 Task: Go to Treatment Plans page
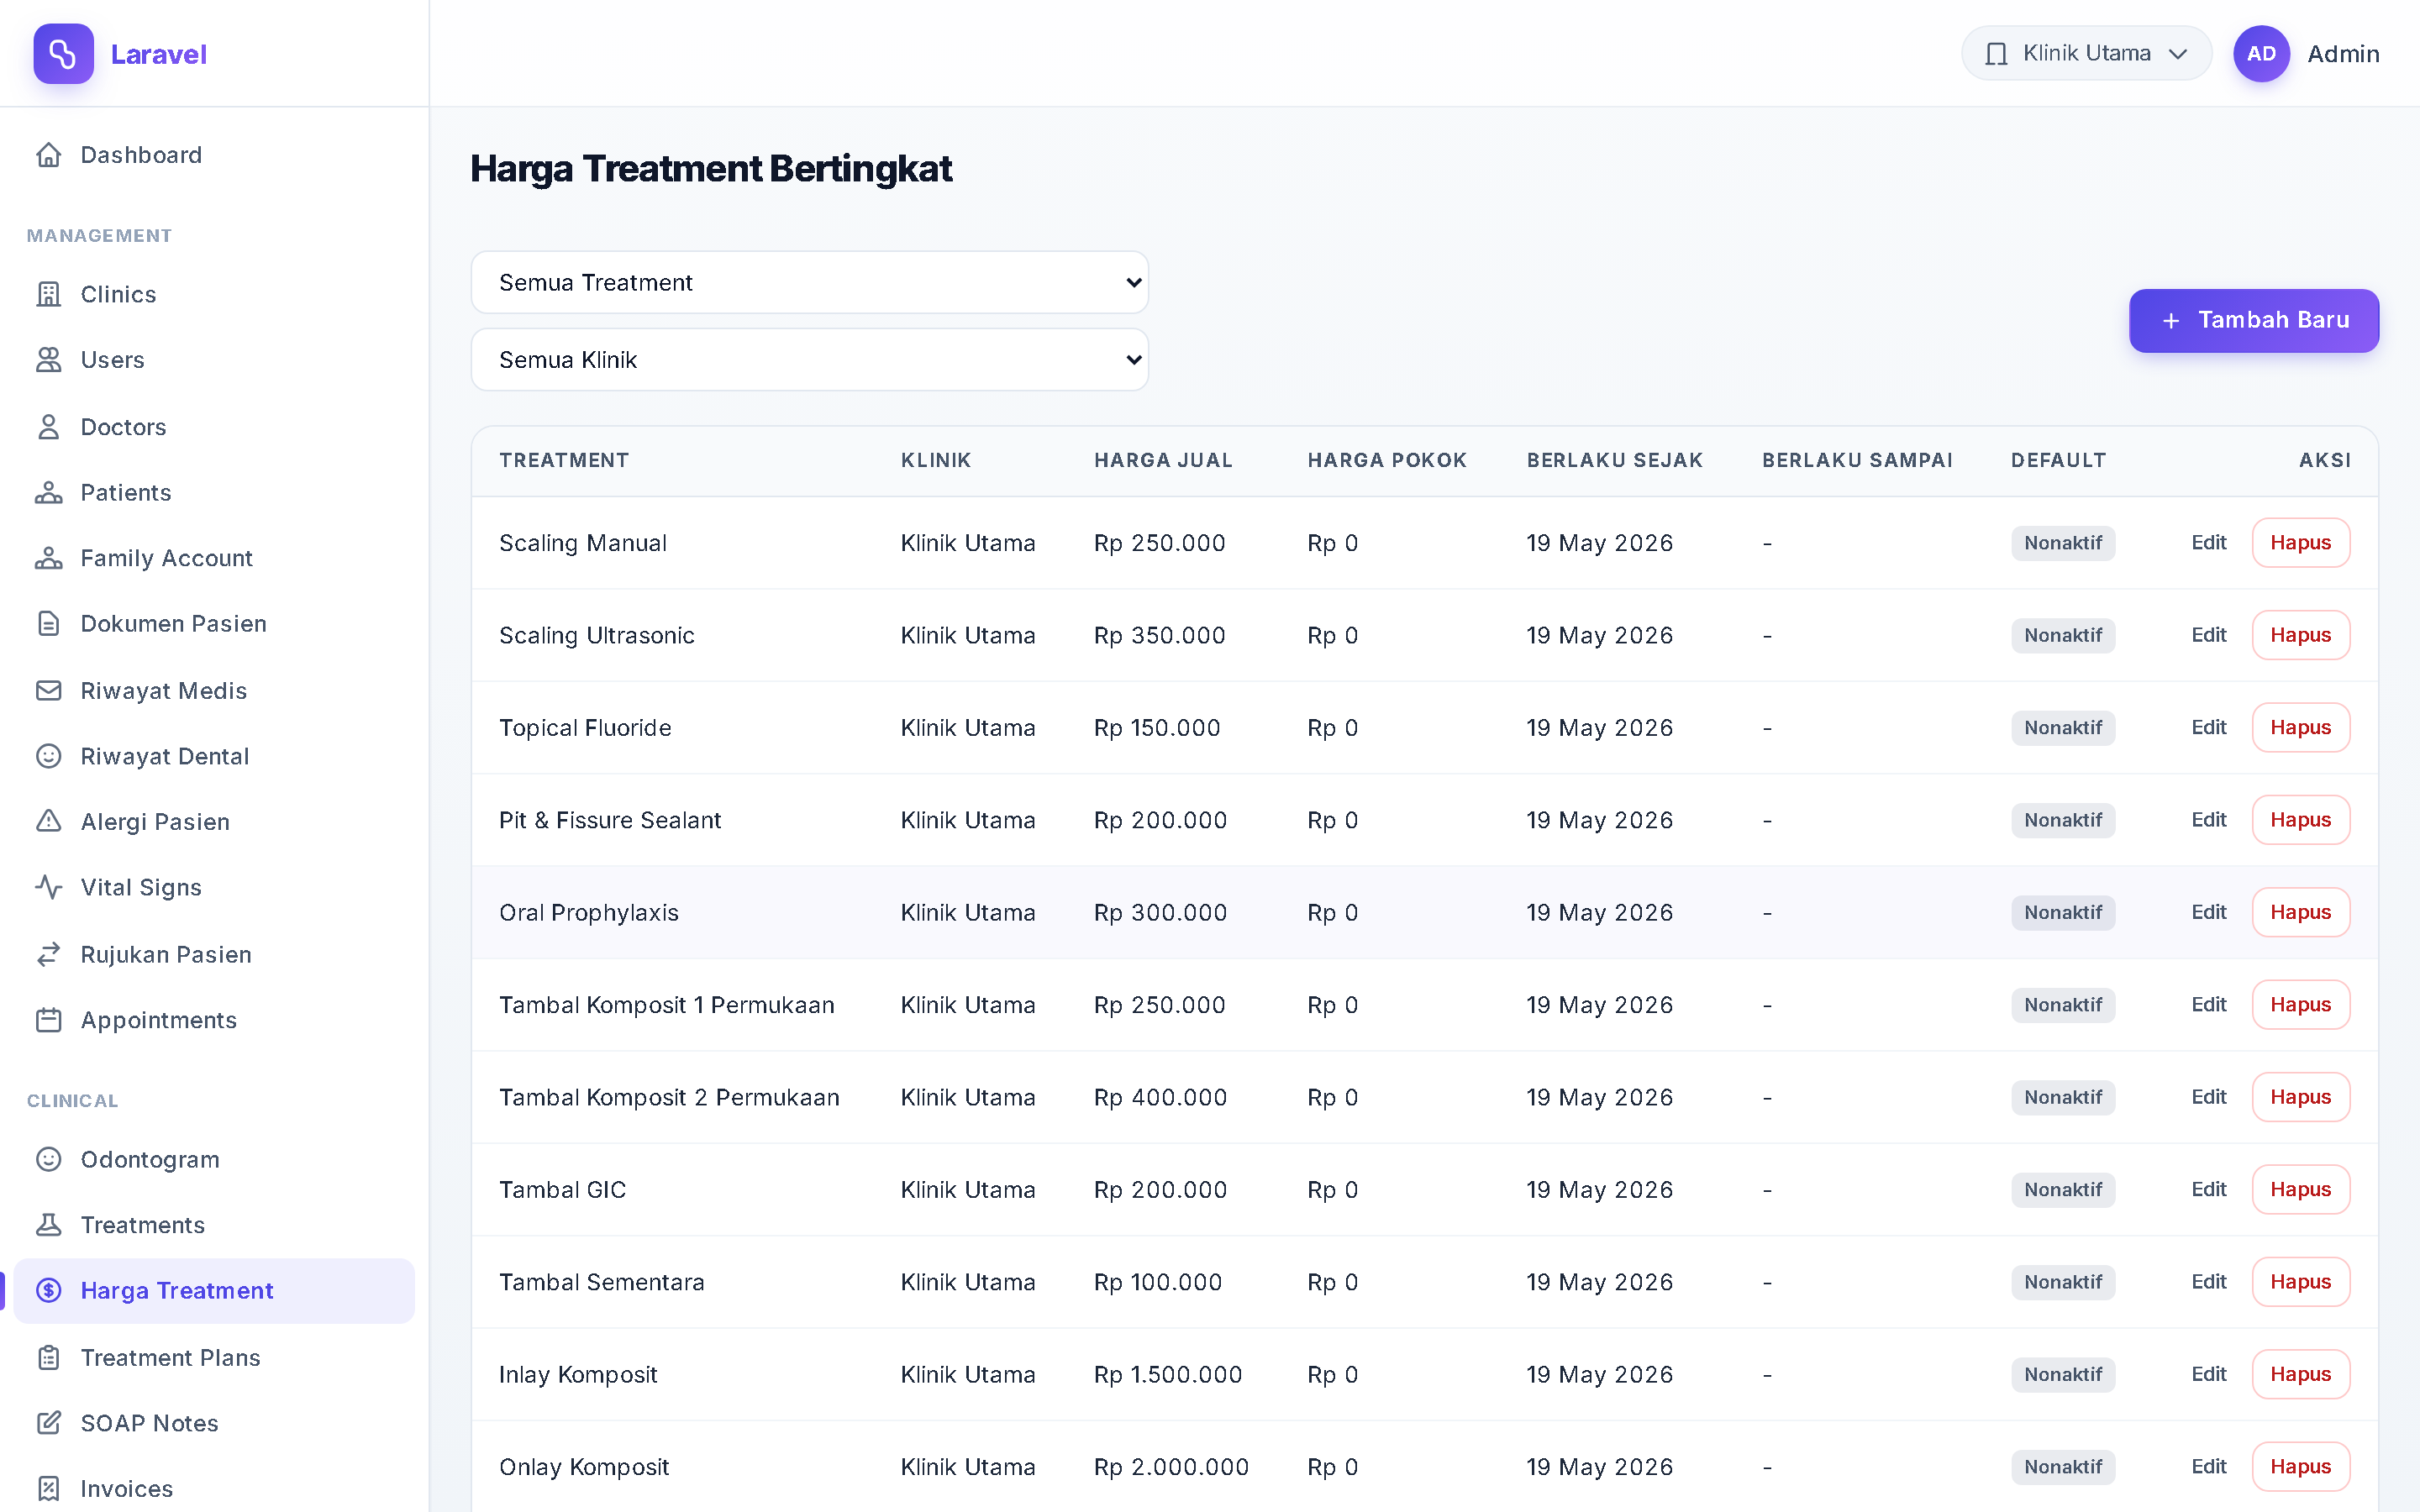[x=214, y=1358]
